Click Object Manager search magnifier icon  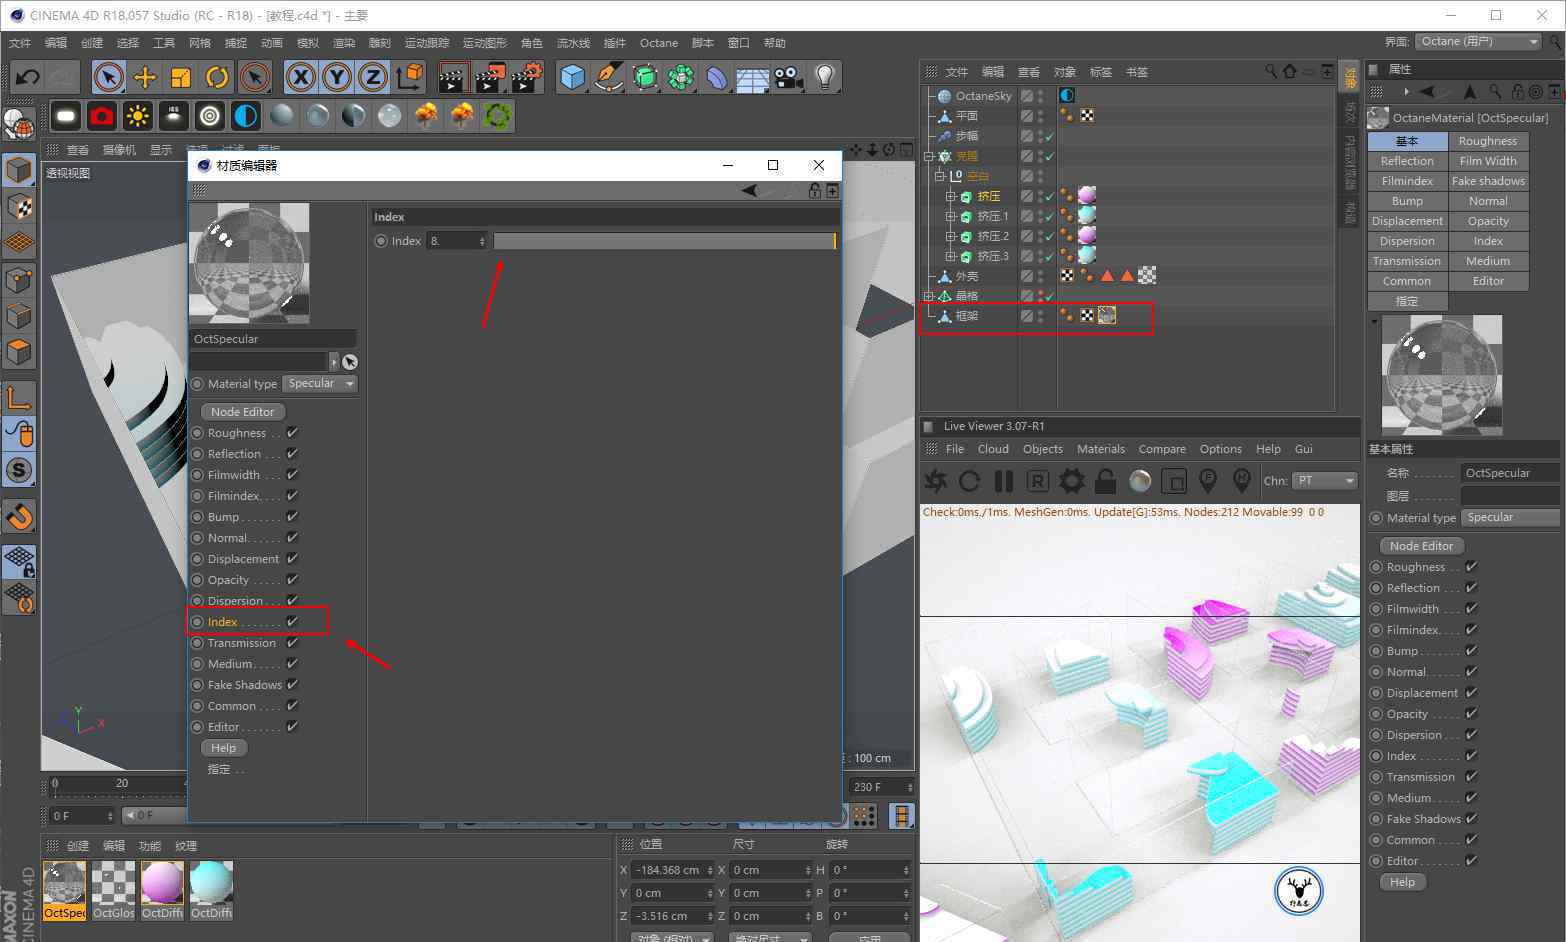tap(1271, 71)
